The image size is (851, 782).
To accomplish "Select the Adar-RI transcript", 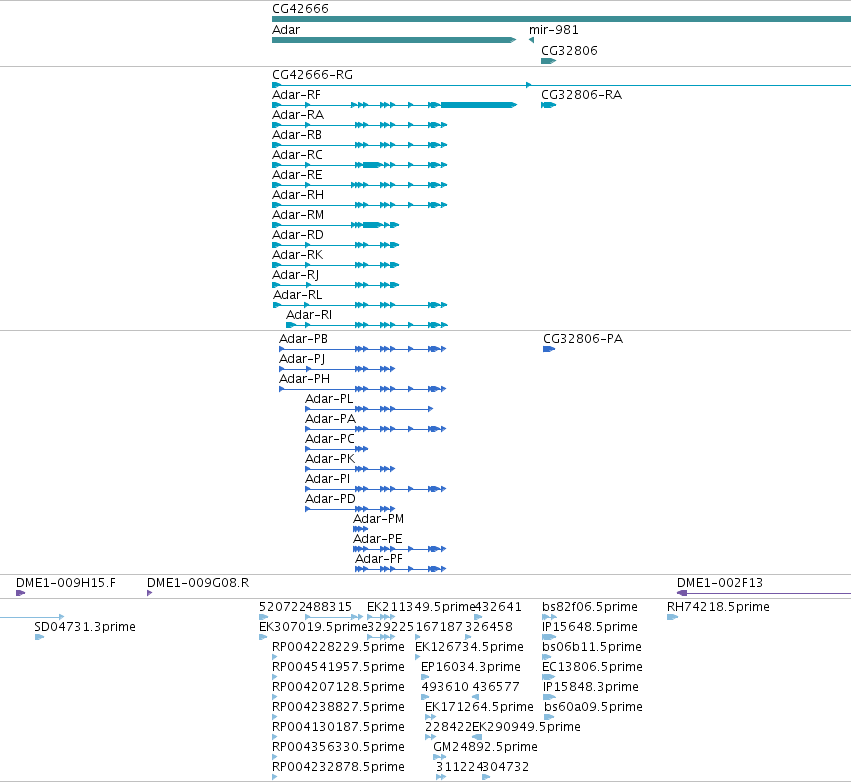I will (x=367, y=325).
